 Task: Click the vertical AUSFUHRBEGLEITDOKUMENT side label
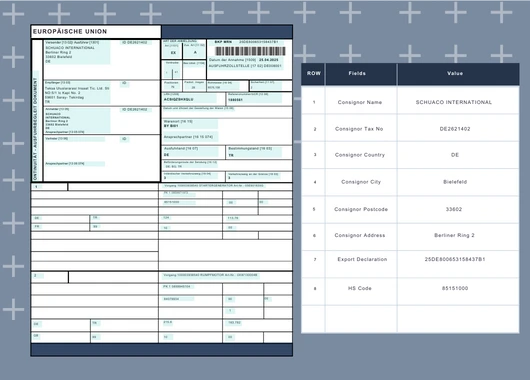click(35, 128)
